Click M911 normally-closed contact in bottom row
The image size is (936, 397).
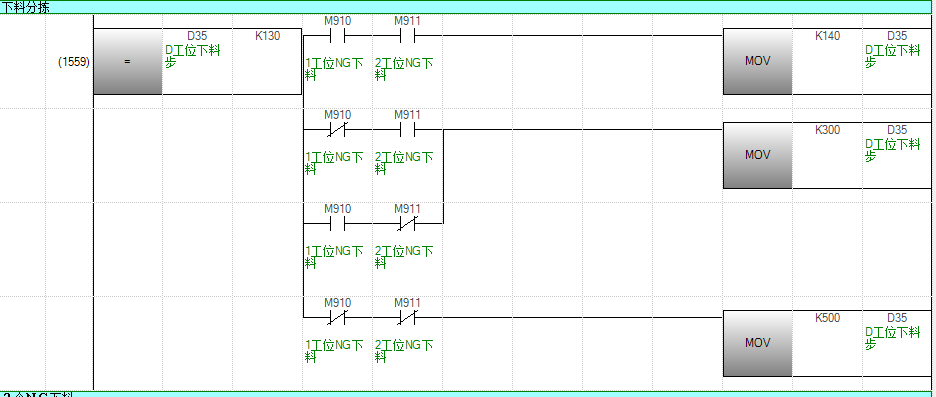[407, 318]
